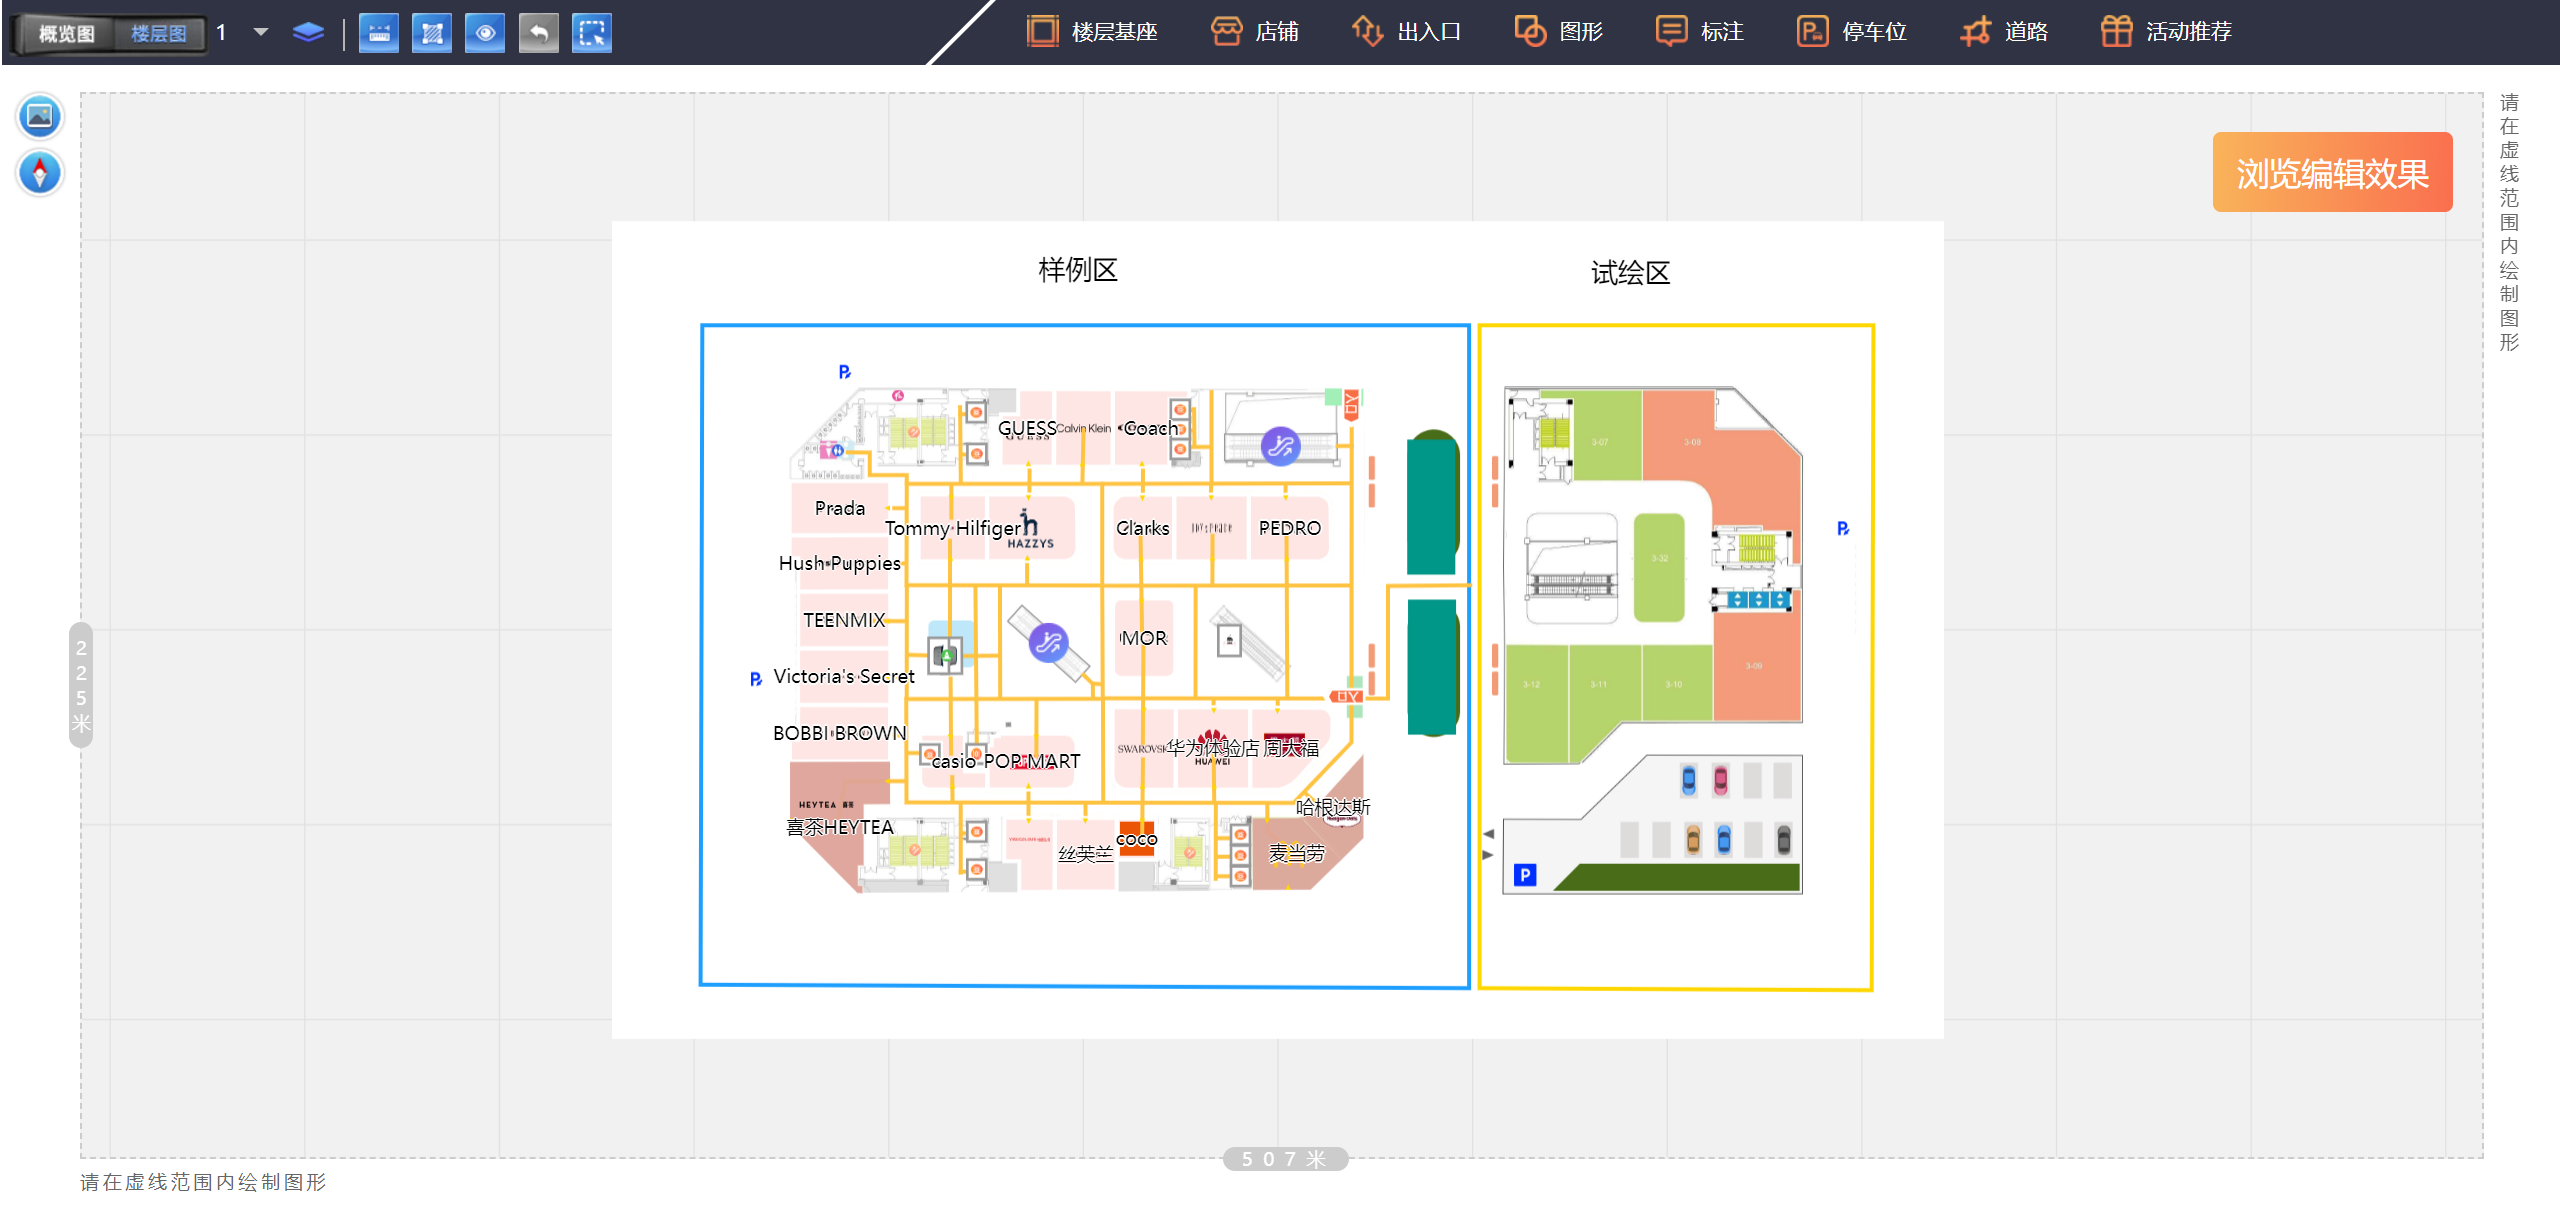Screen dimensions: 2560x1220
Task: Click the overlapping shapes icon
Action: 1530,32
